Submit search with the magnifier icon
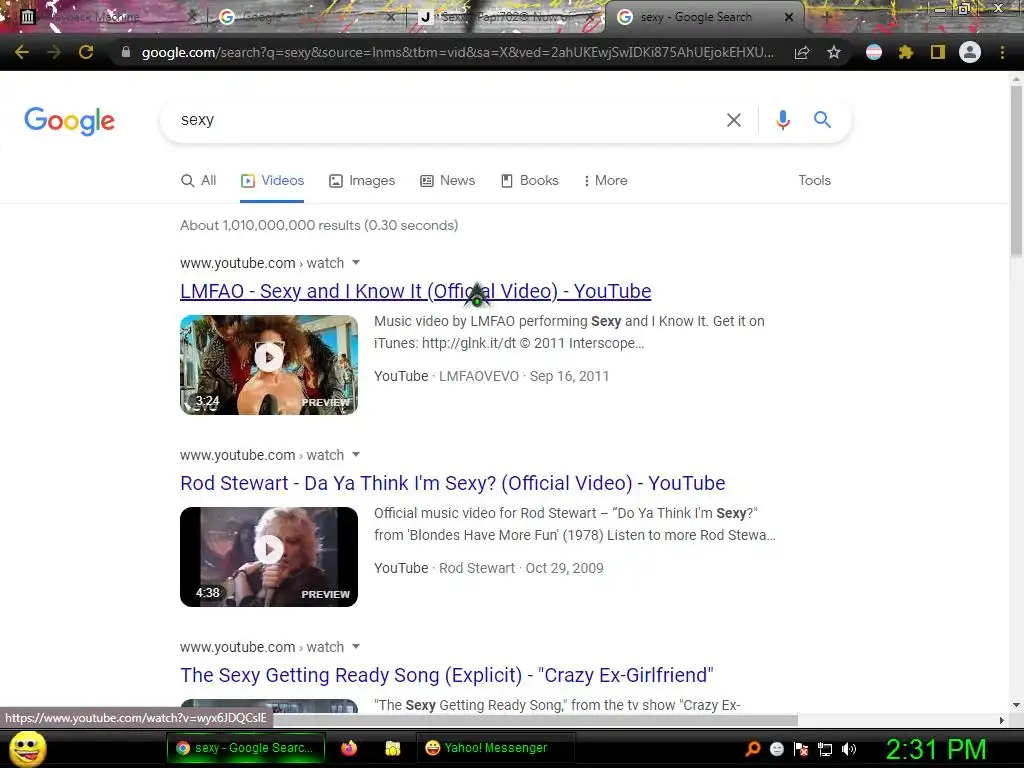Screen dimensions: 1024x768 tap(822, 120)
